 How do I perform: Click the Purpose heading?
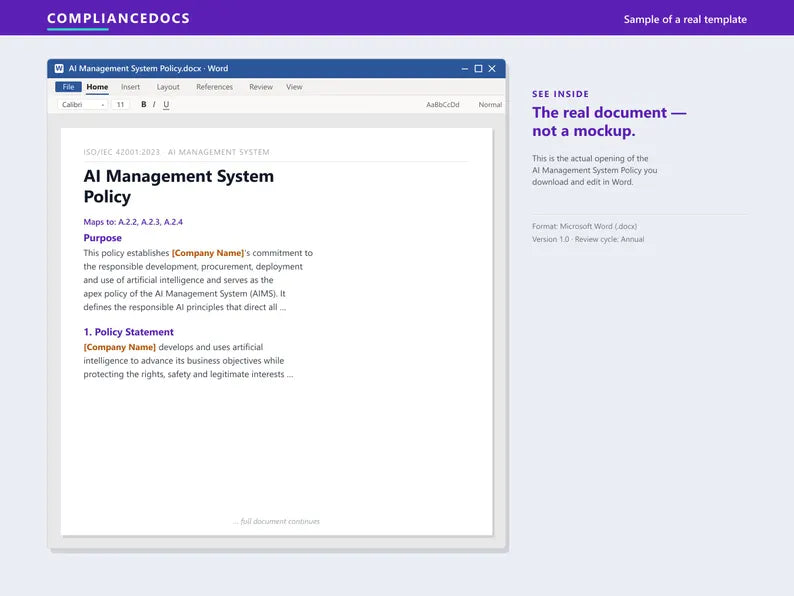(102, 237)
